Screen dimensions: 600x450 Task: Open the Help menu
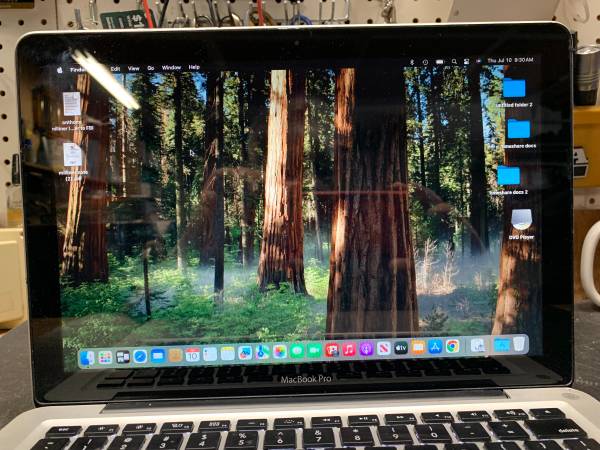[194, 67]
